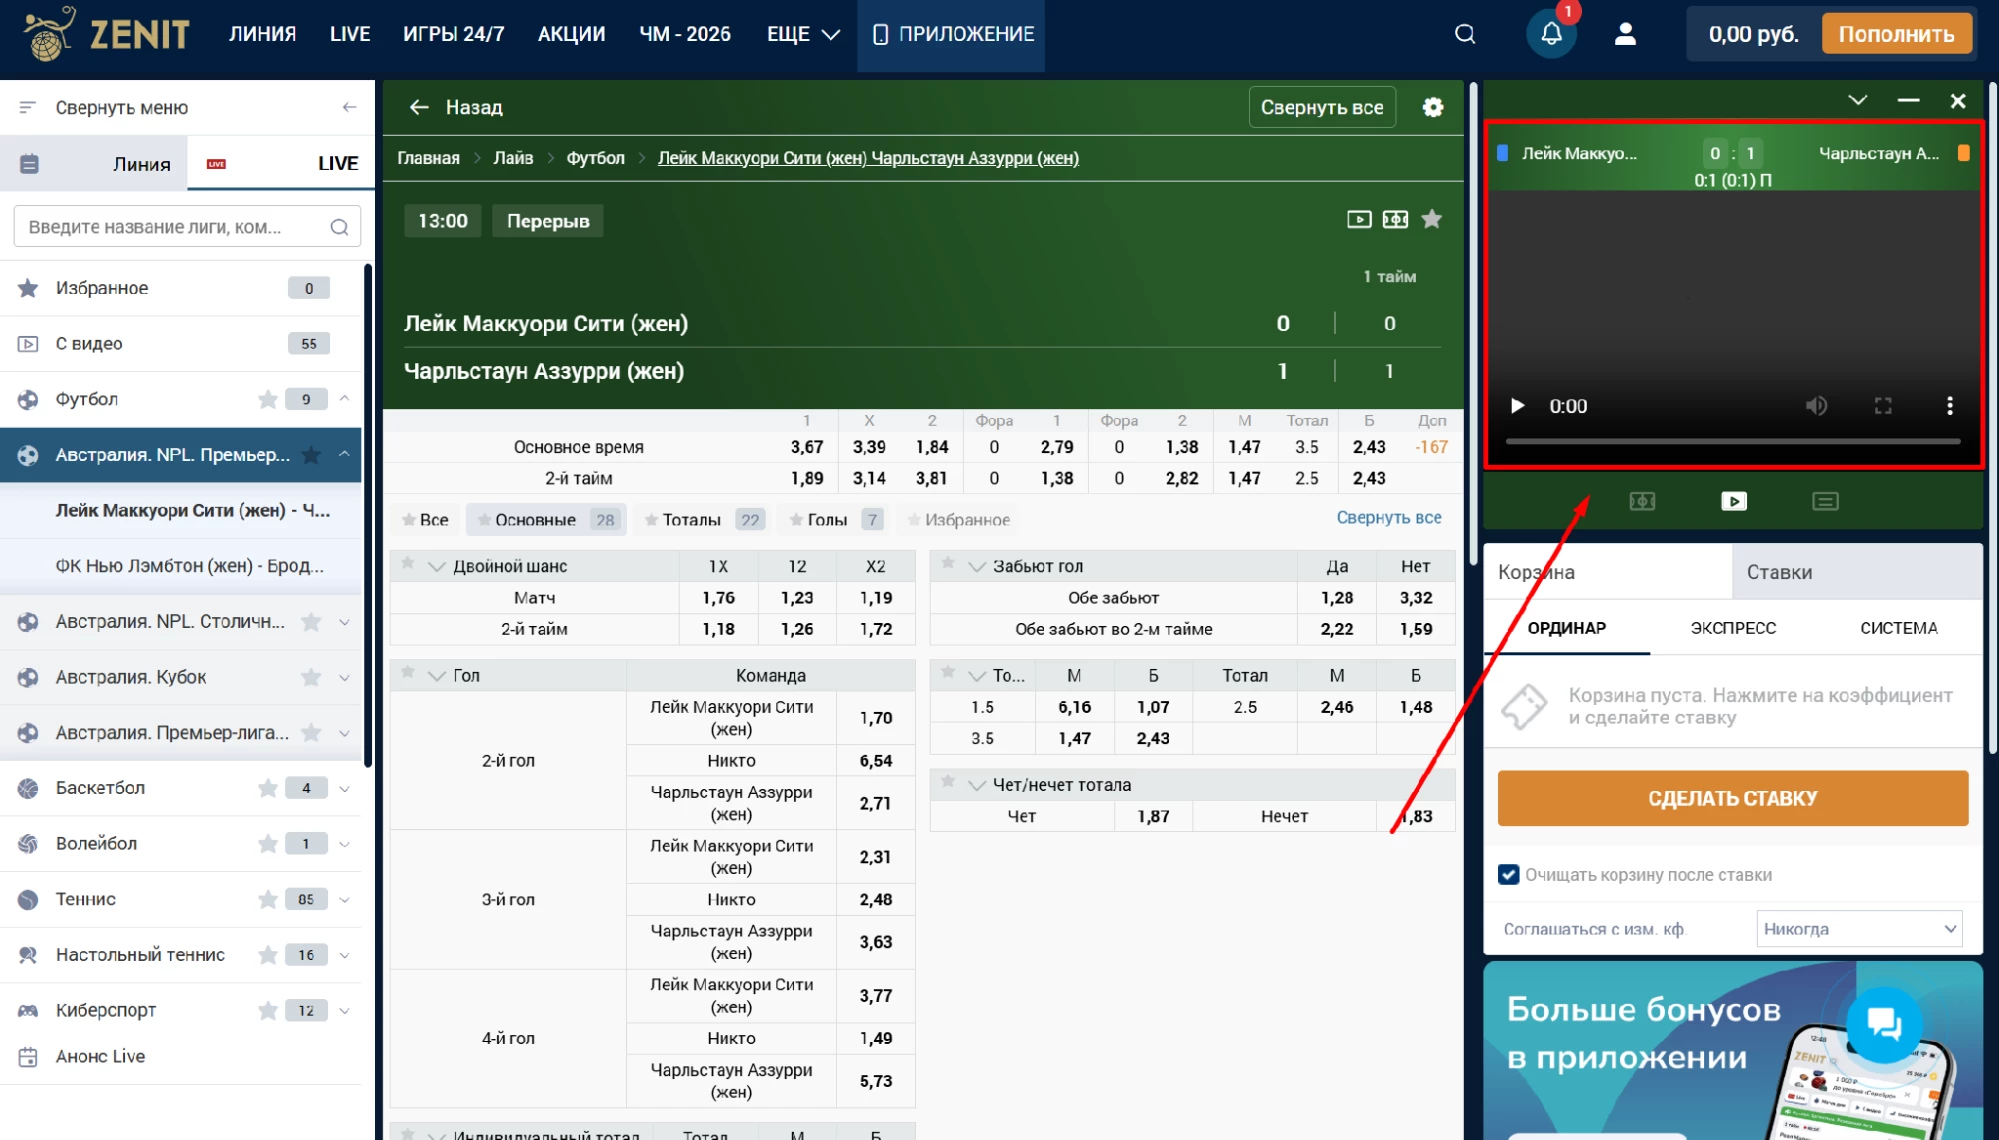Favorite Австралия. NPL. Премьер league star
This screenshot has width=1999, height=1140.
click(312, 455)
